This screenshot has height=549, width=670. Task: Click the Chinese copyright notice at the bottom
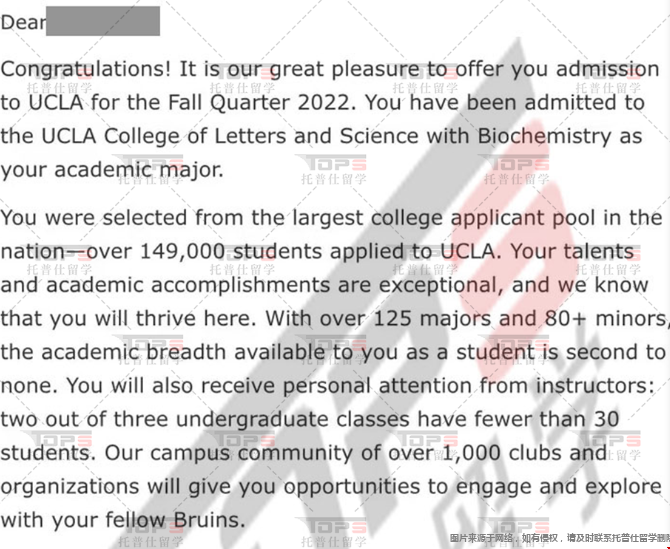559,538
